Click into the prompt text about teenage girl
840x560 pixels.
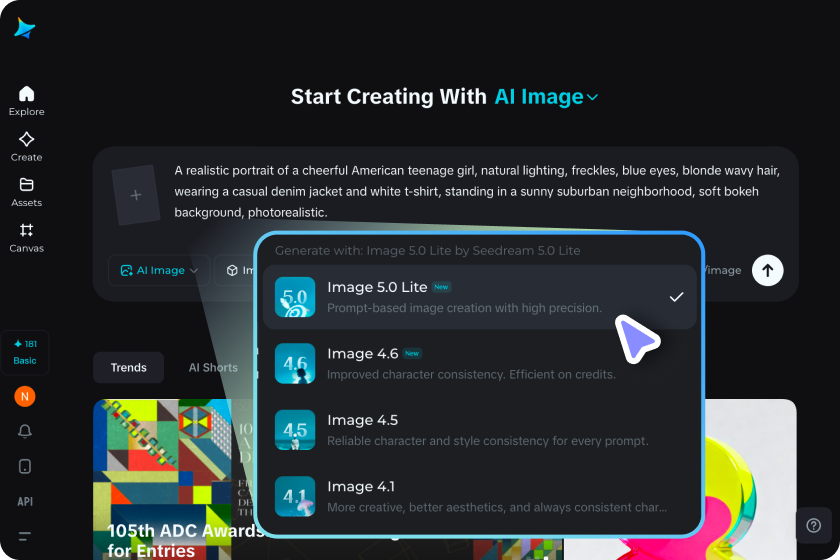477,191
